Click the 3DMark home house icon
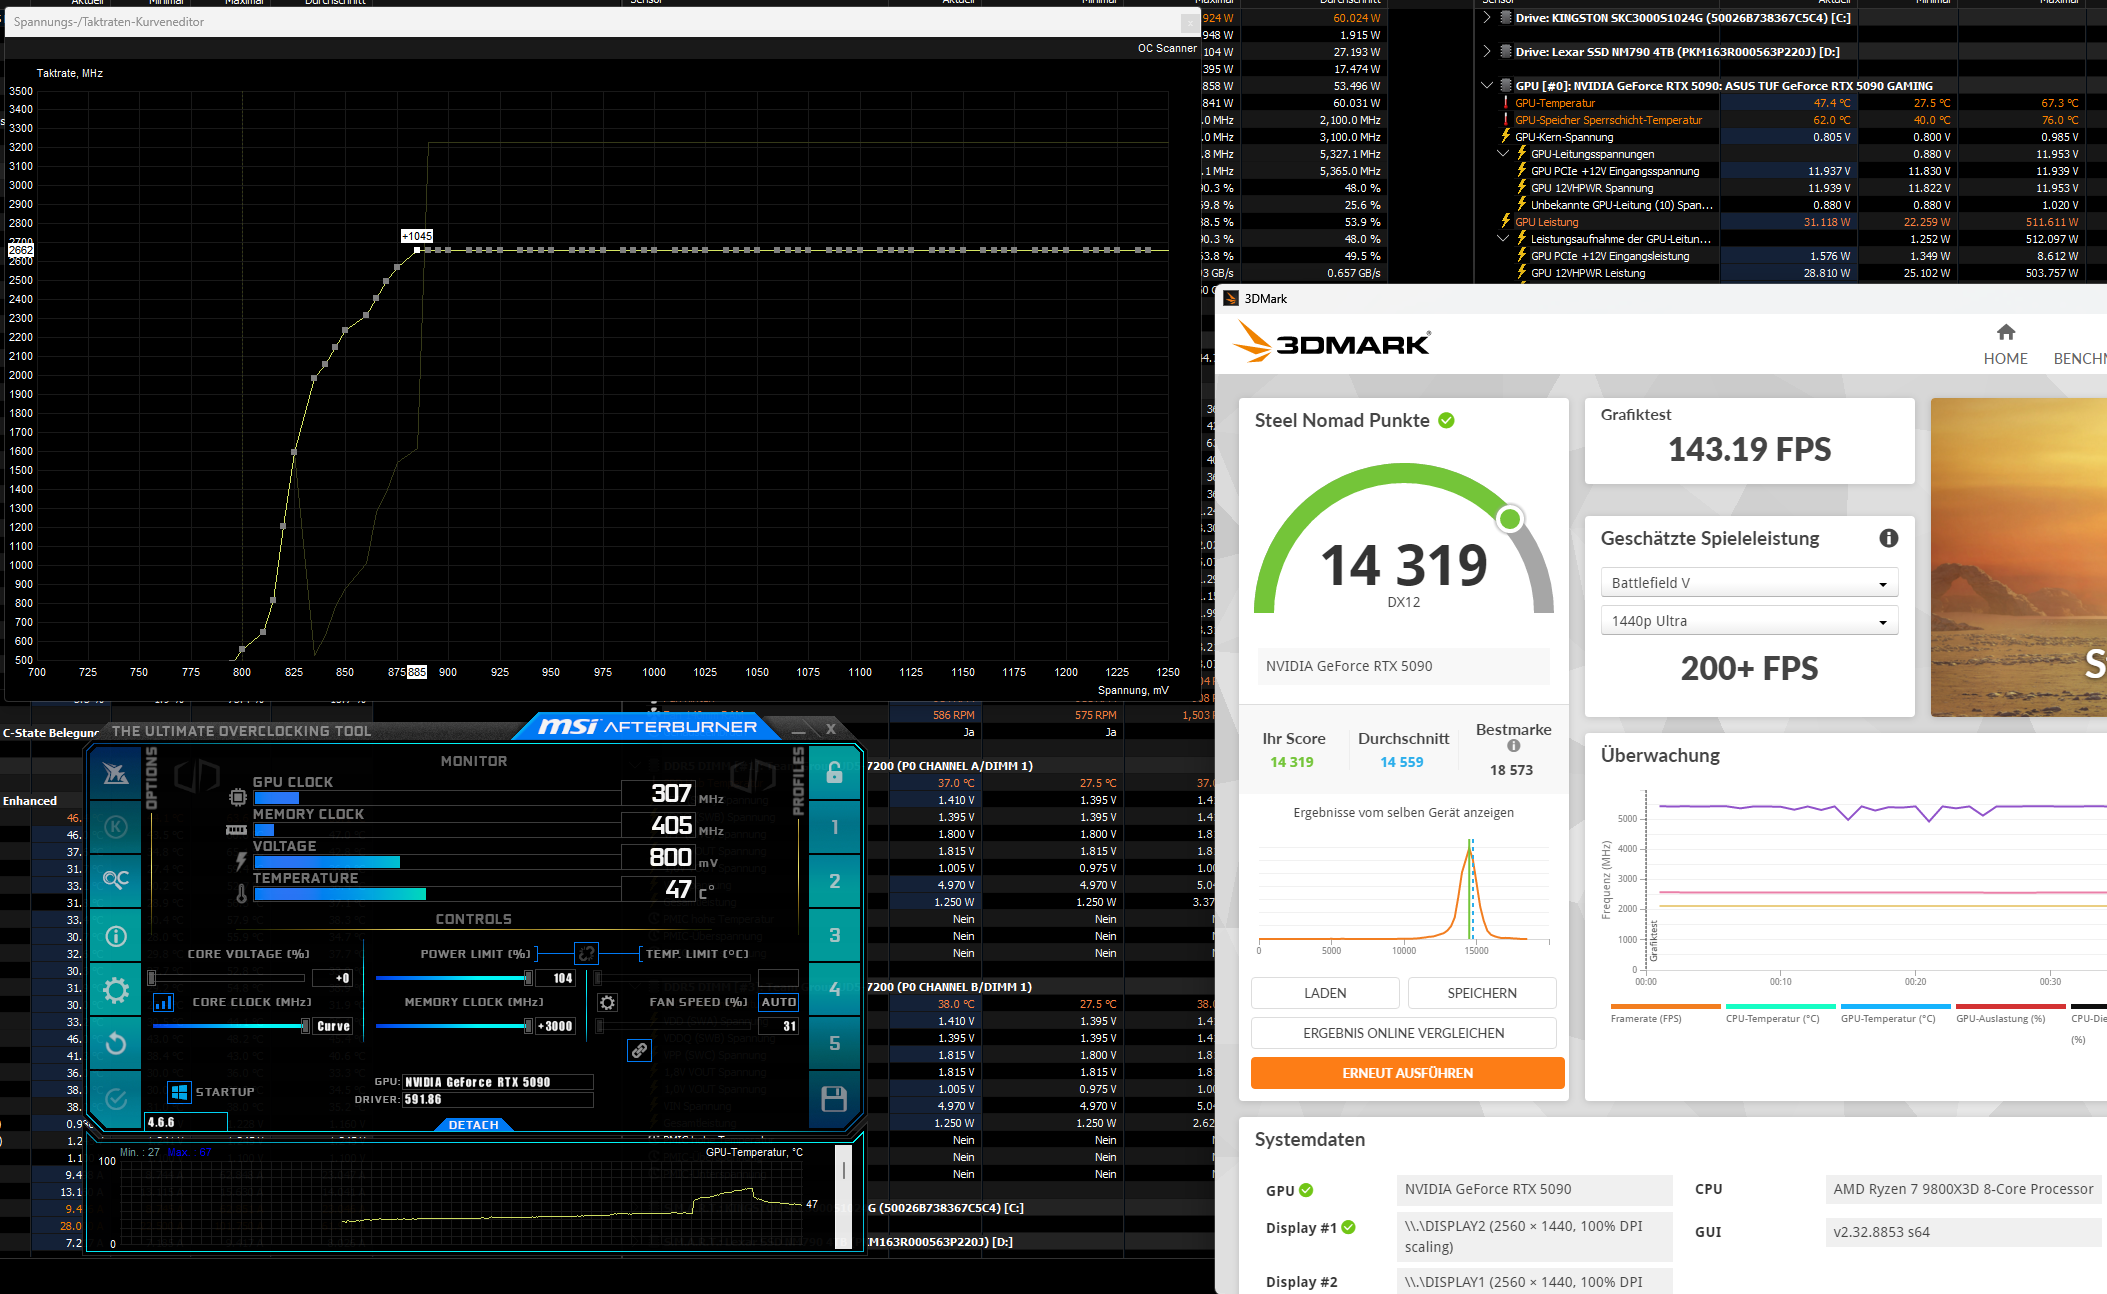The height and width of the screenshot is (1294, 2107). click(2006, 332)
